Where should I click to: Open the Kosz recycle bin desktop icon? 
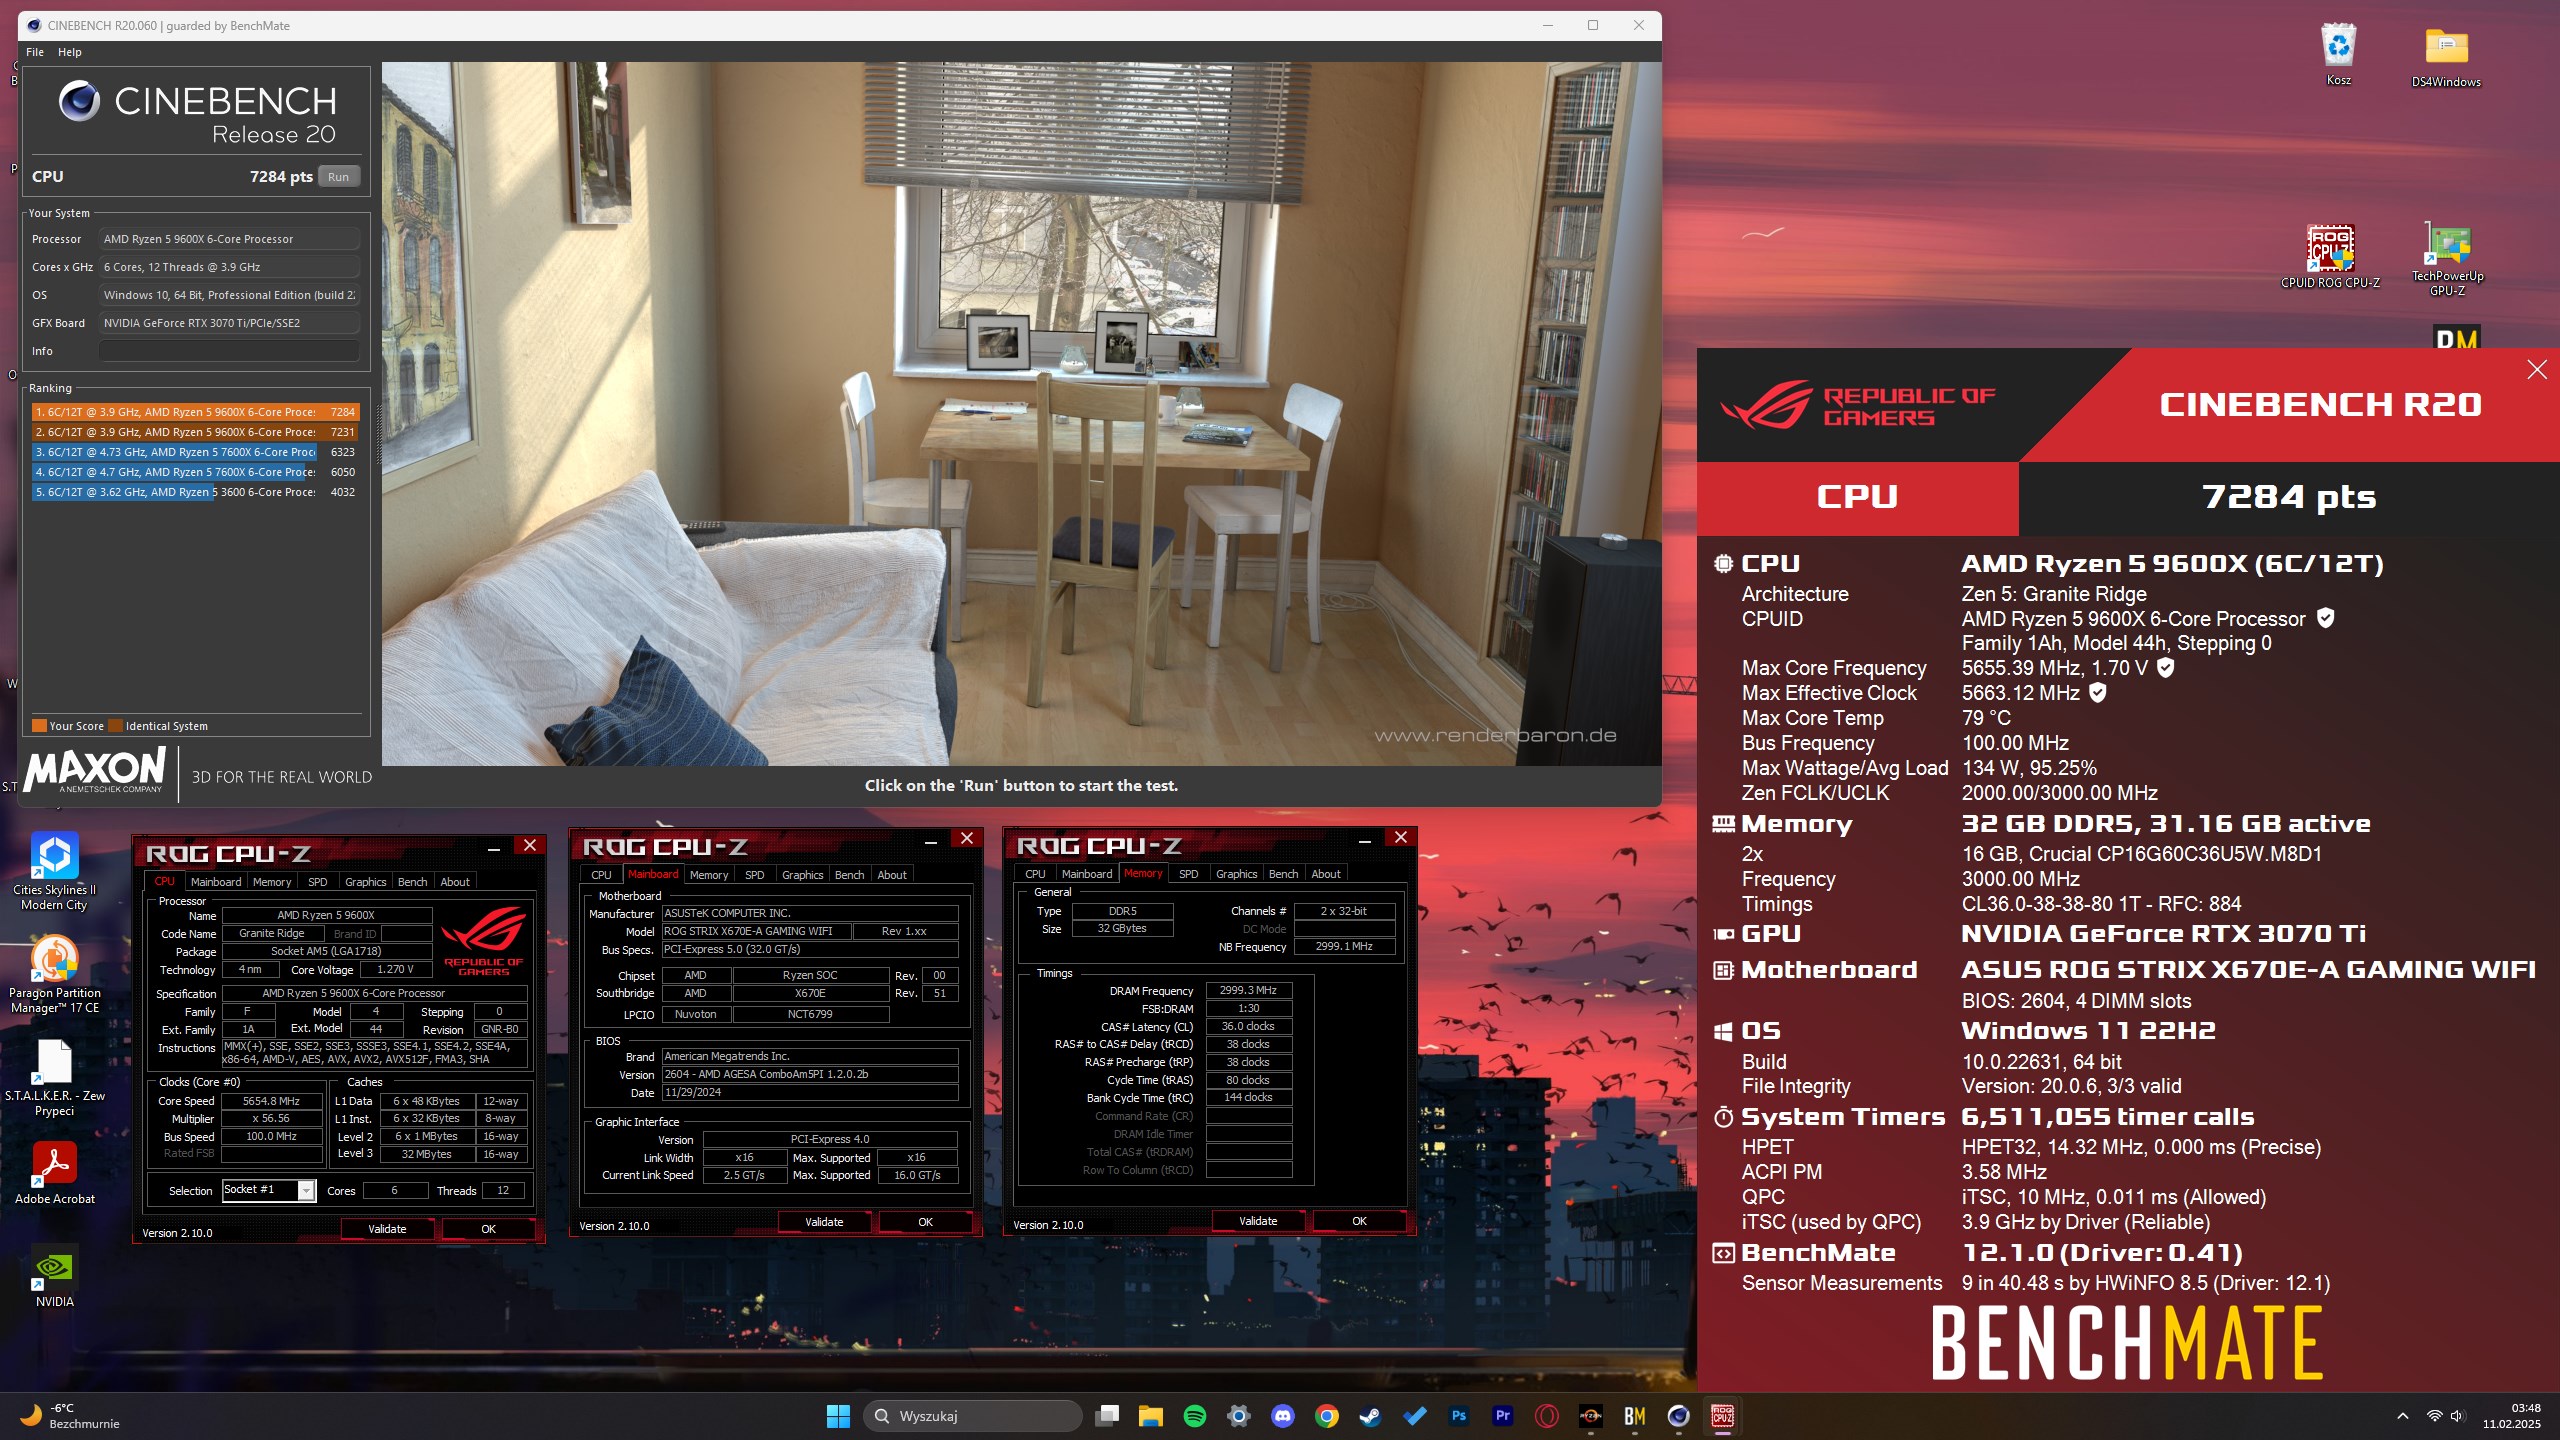pos(2338,54)
